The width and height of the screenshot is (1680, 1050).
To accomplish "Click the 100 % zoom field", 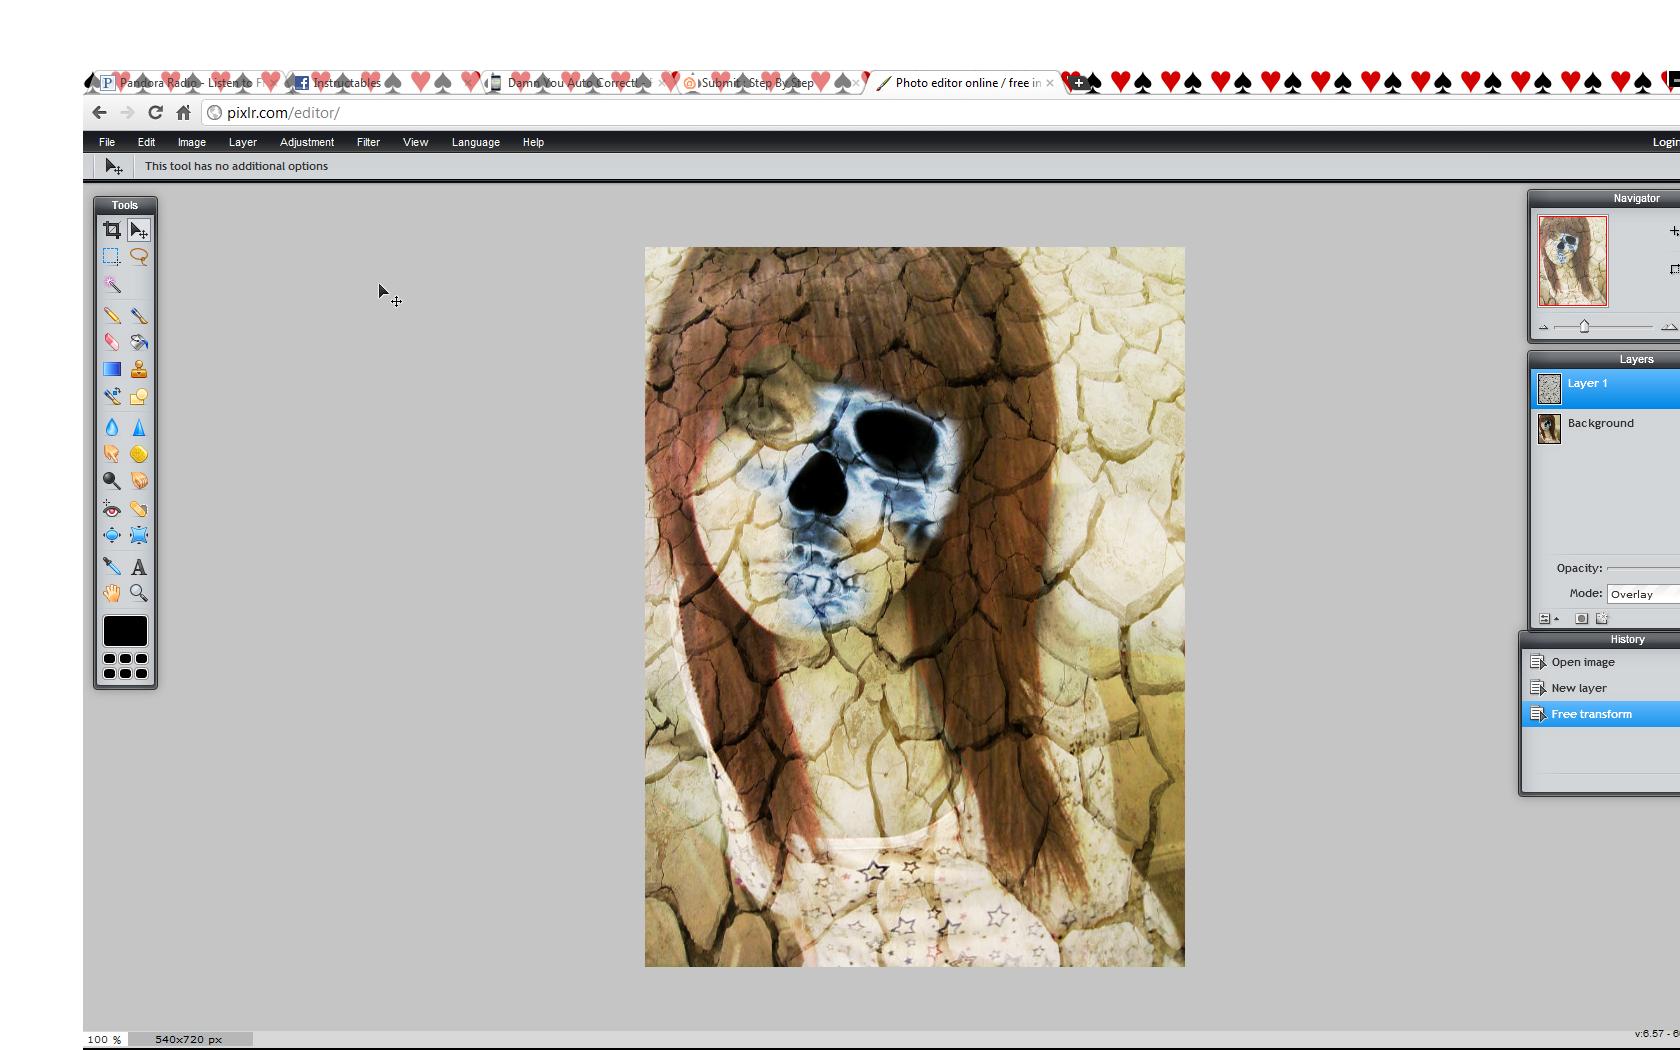I will (104, 1039).
